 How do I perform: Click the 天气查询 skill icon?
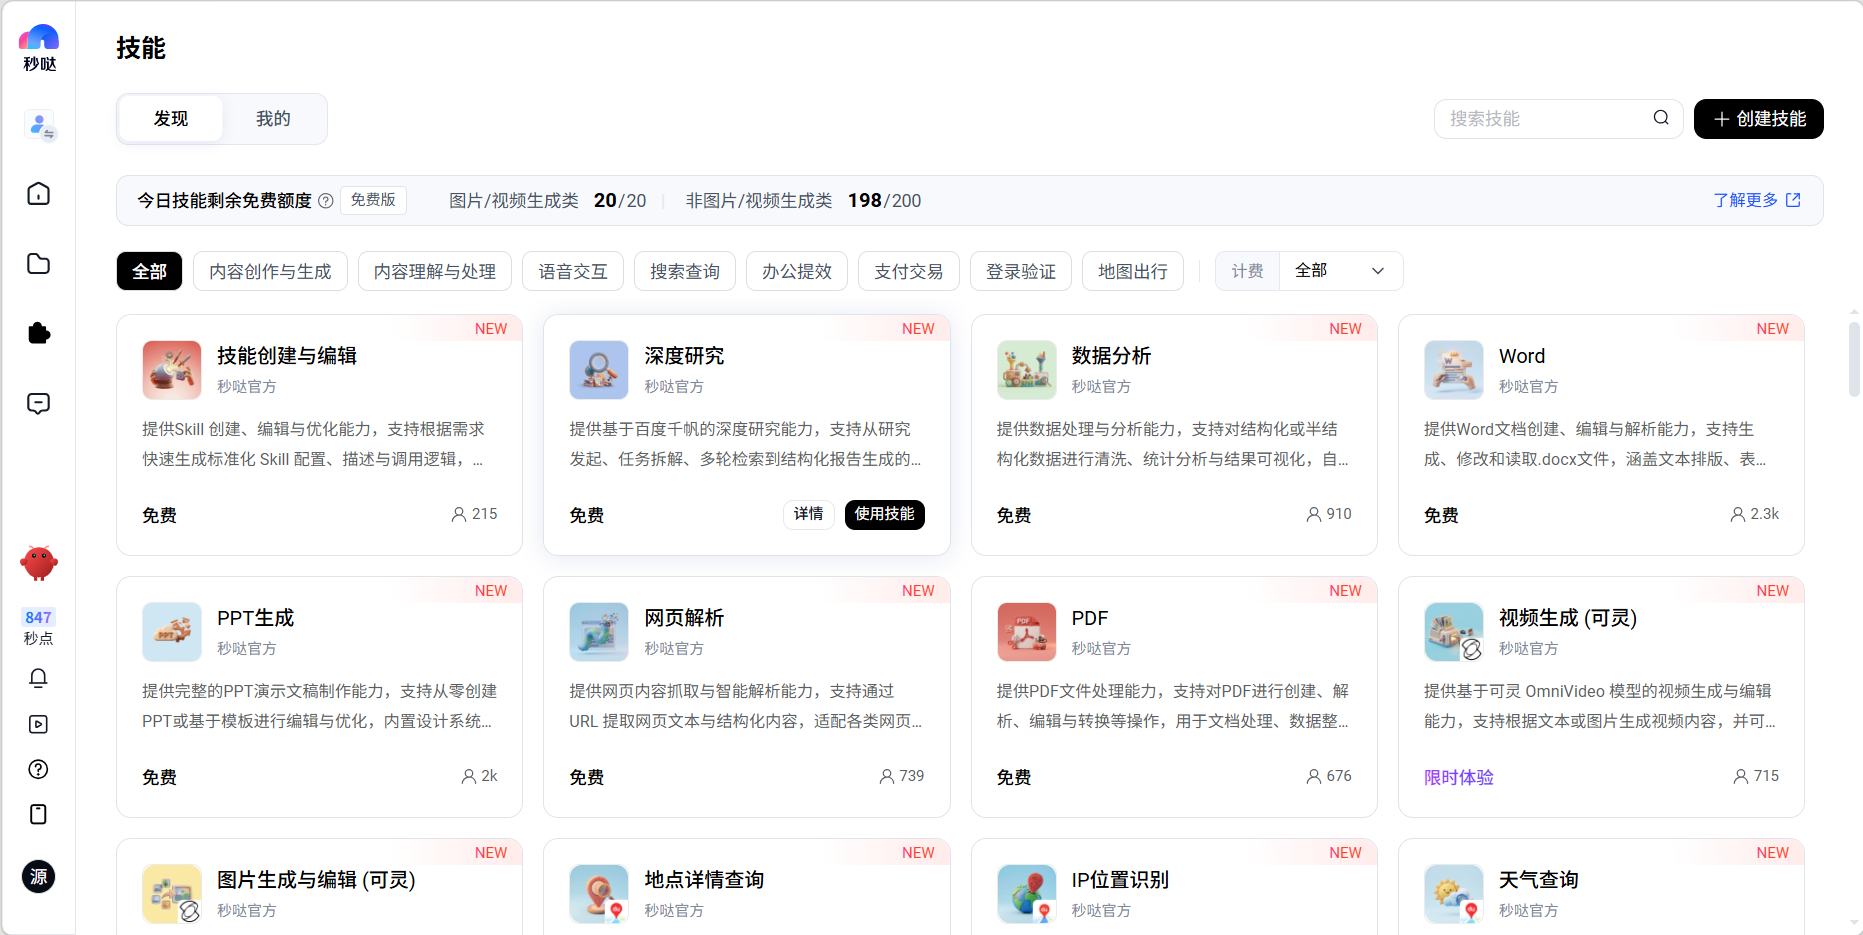[x=1454, y=894]
